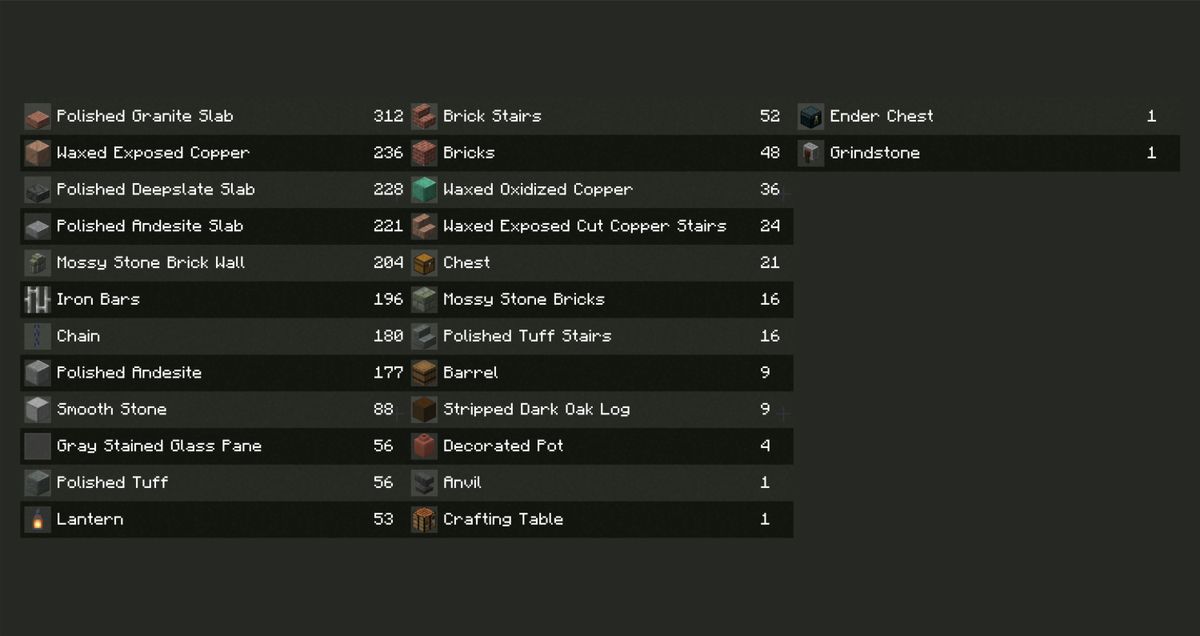This screenshot has width=1200, height=636.
Task: Click the Chain count of 180
Action: (388, 337)
